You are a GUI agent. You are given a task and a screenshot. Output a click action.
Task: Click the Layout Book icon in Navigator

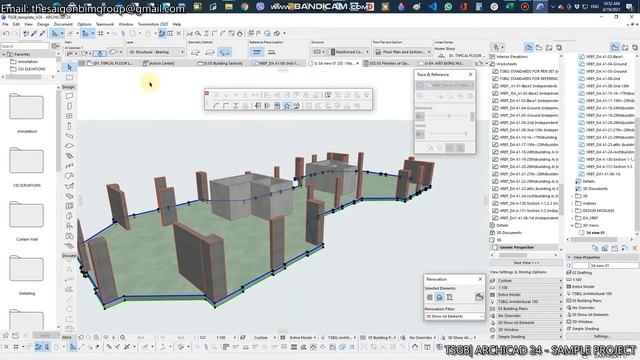pyautogui.click(x=549, y=48)
